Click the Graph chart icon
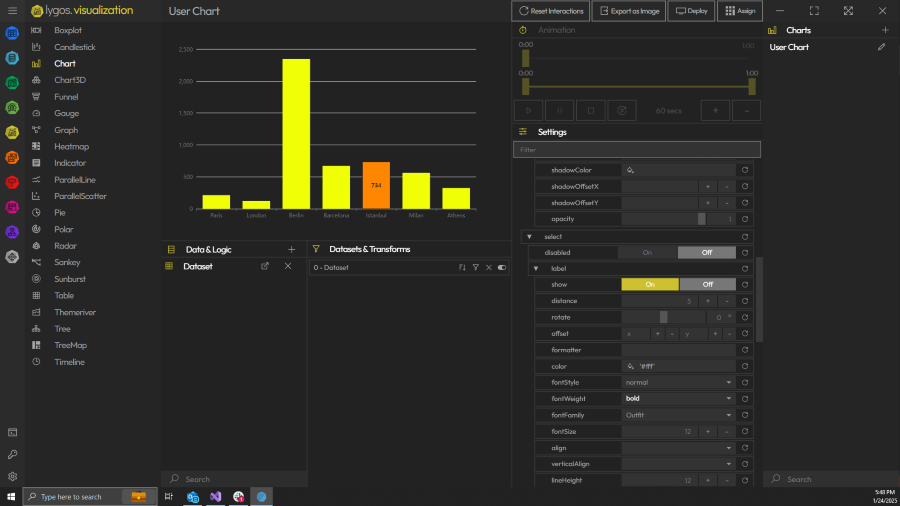Screen dimensions: 900x506 [36, 130]
